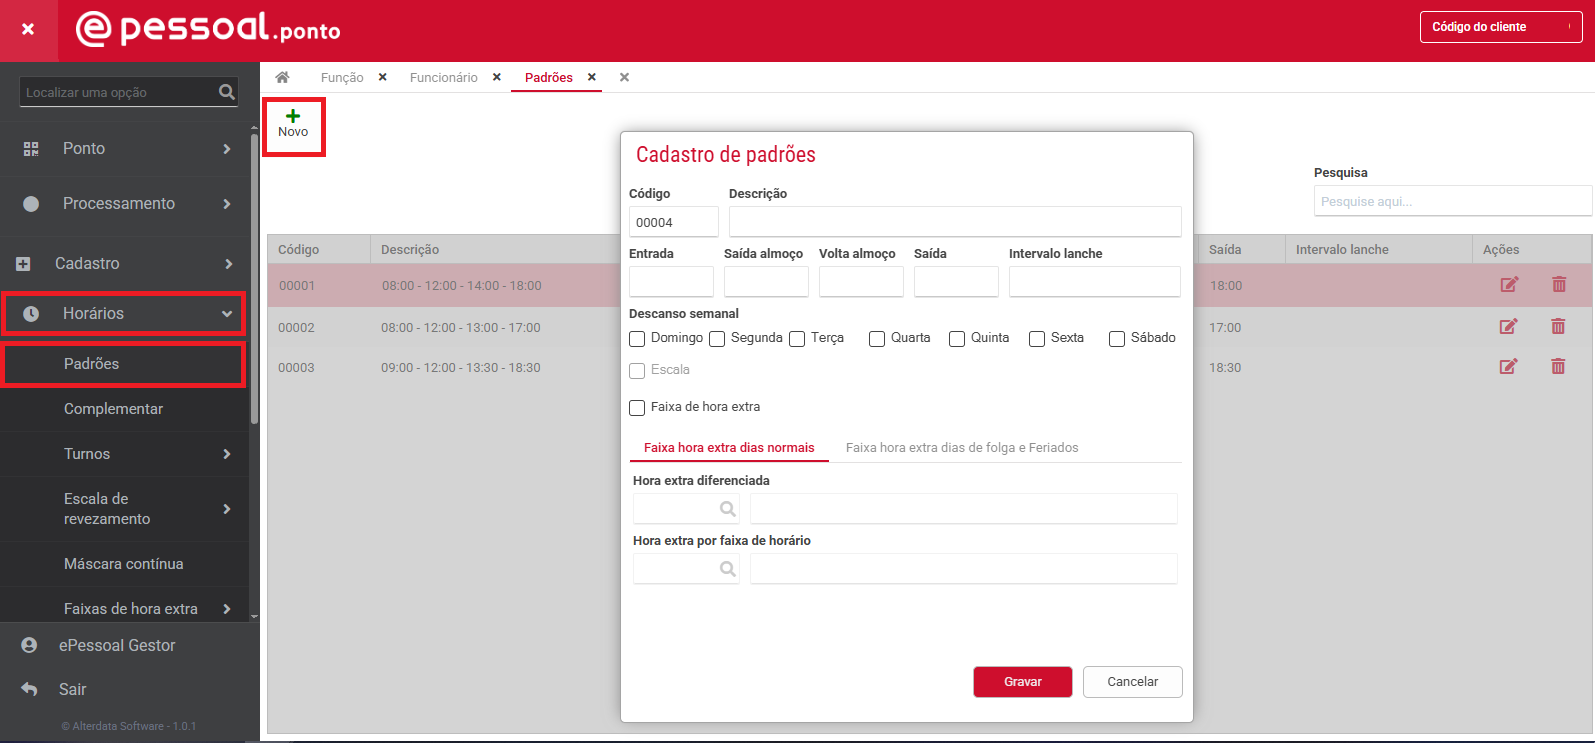
Task: Delete record 00003 with trash icon
Action: click(x=1558, y=367)
